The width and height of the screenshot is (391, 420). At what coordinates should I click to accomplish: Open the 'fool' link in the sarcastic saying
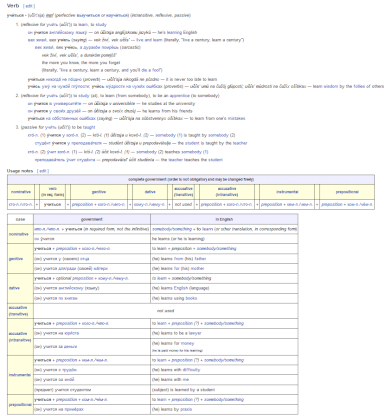click(157, 70)
